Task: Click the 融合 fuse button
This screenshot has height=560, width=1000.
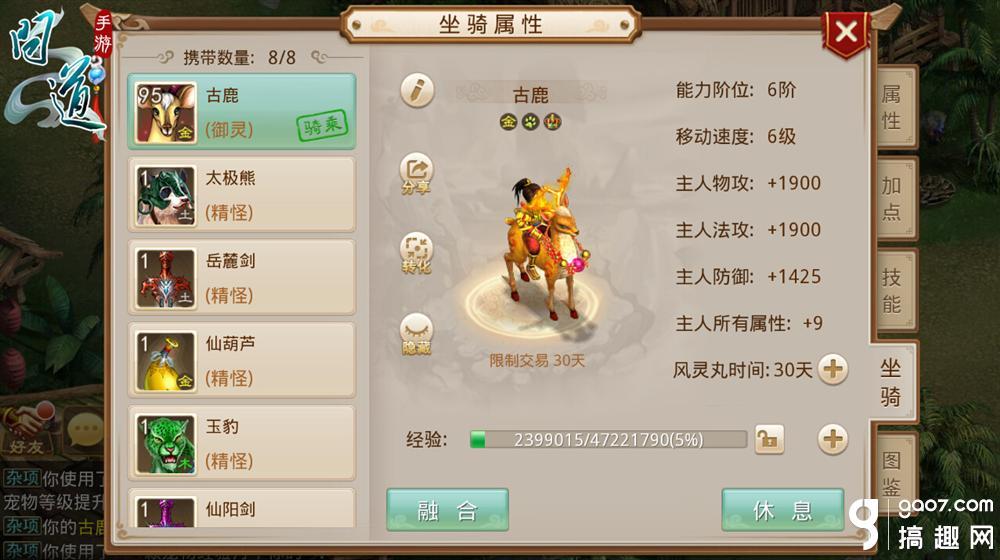Action: coord(448,510)
